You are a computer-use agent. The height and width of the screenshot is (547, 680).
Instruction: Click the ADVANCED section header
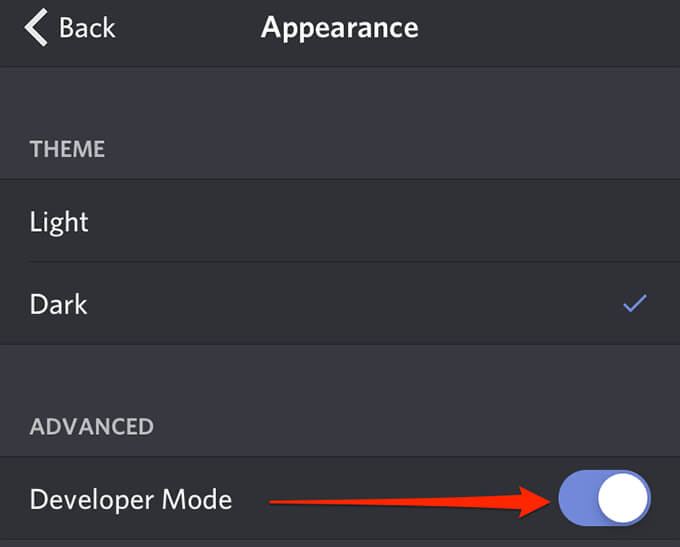click(92, 427)
